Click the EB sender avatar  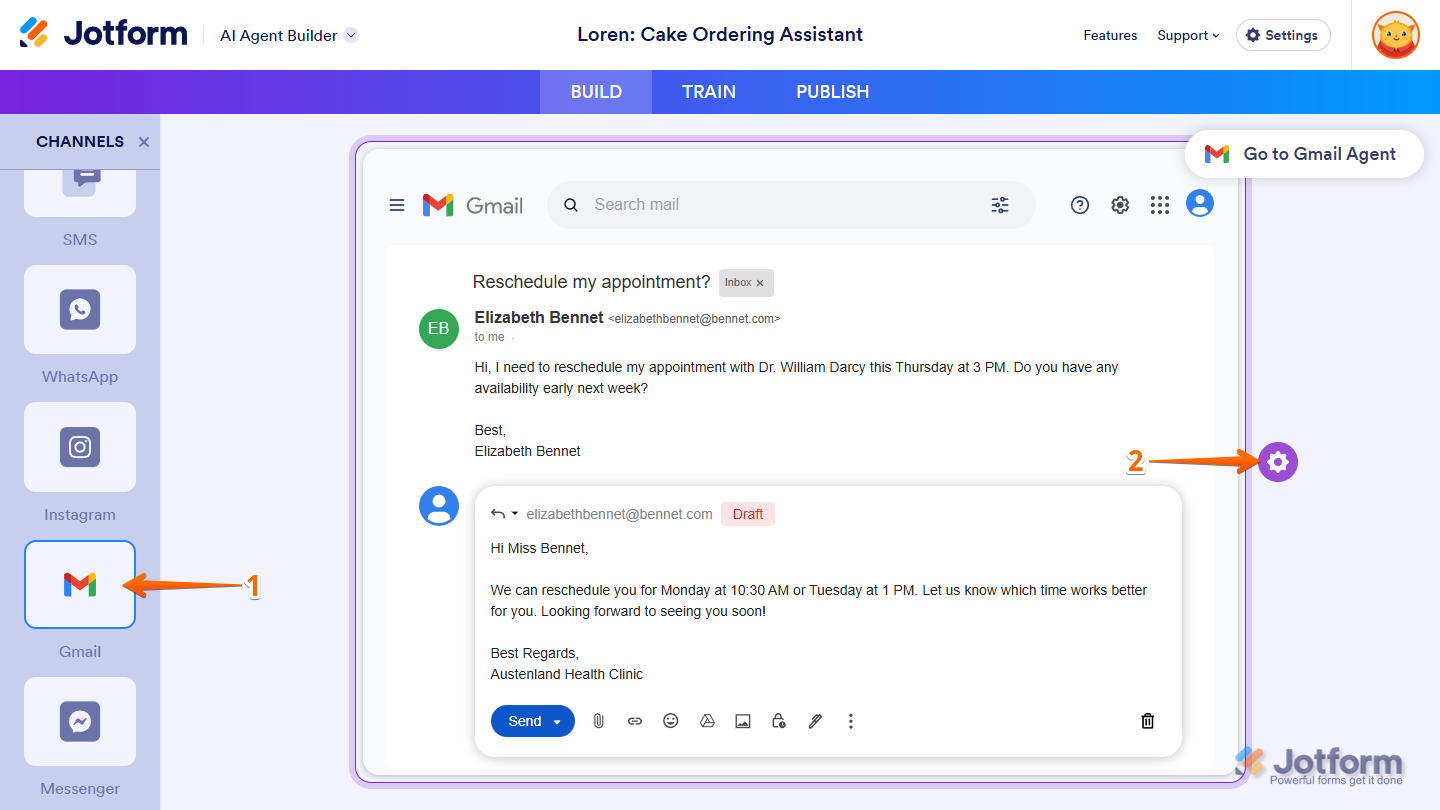[x=439, y=328]
